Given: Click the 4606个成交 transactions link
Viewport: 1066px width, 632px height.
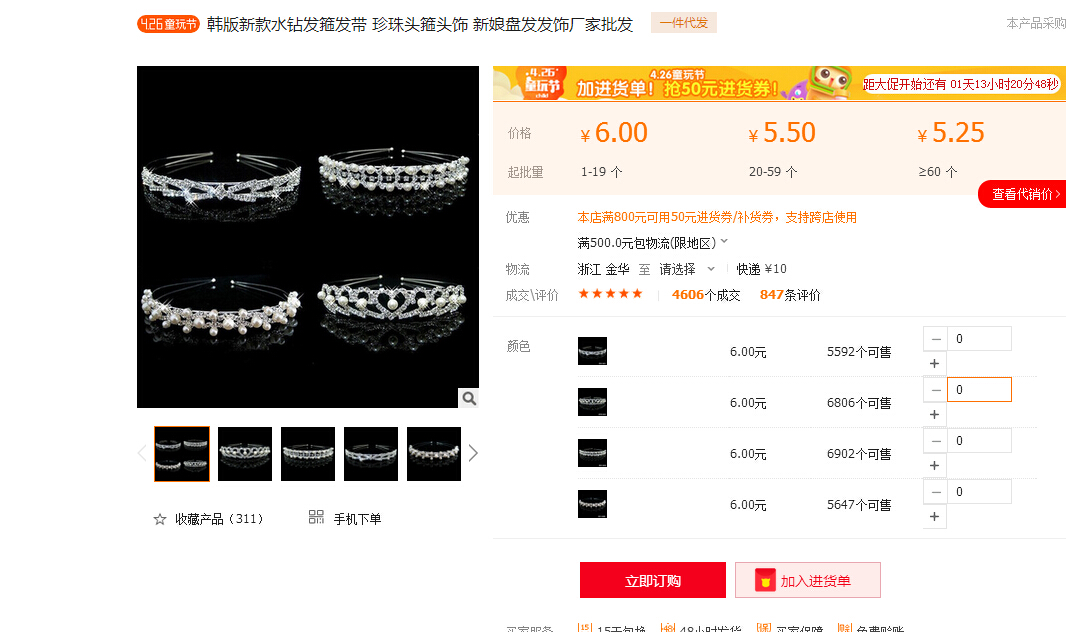Looking at the screenshot, I should pyautogui.click(x=706, y=295).
